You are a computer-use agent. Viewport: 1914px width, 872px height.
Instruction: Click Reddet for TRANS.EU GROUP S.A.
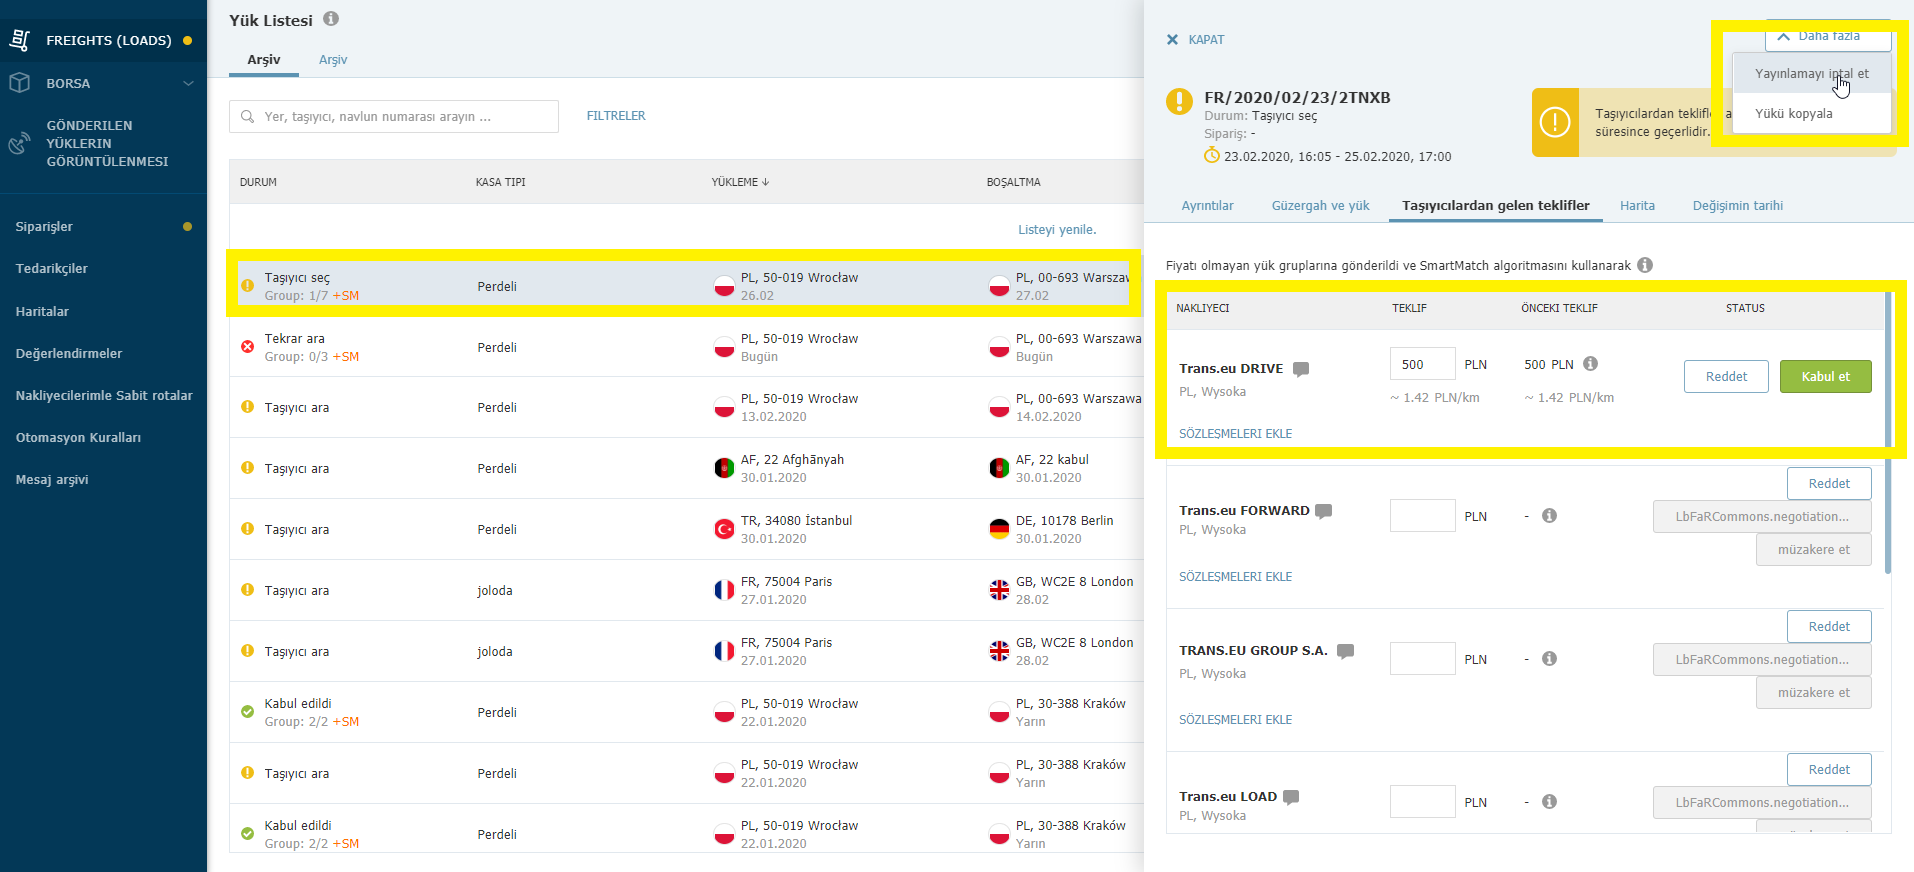[1829, 627]
